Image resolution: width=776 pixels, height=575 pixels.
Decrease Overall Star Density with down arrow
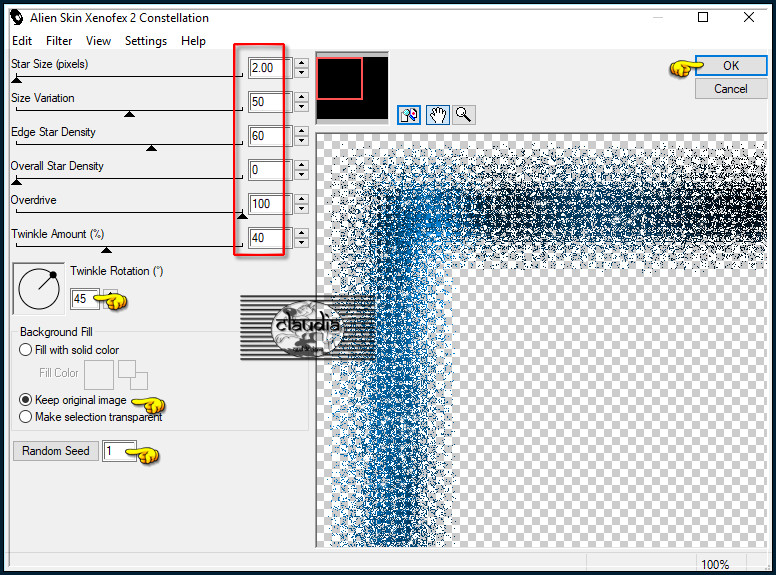click(x=301, y=174)
